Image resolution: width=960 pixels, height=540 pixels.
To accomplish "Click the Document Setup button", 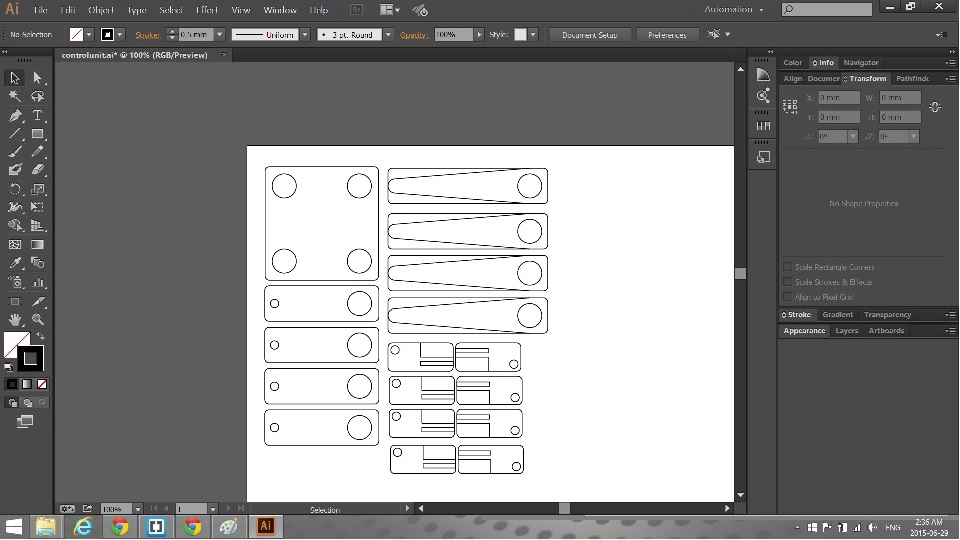I will tap(589, 35).
